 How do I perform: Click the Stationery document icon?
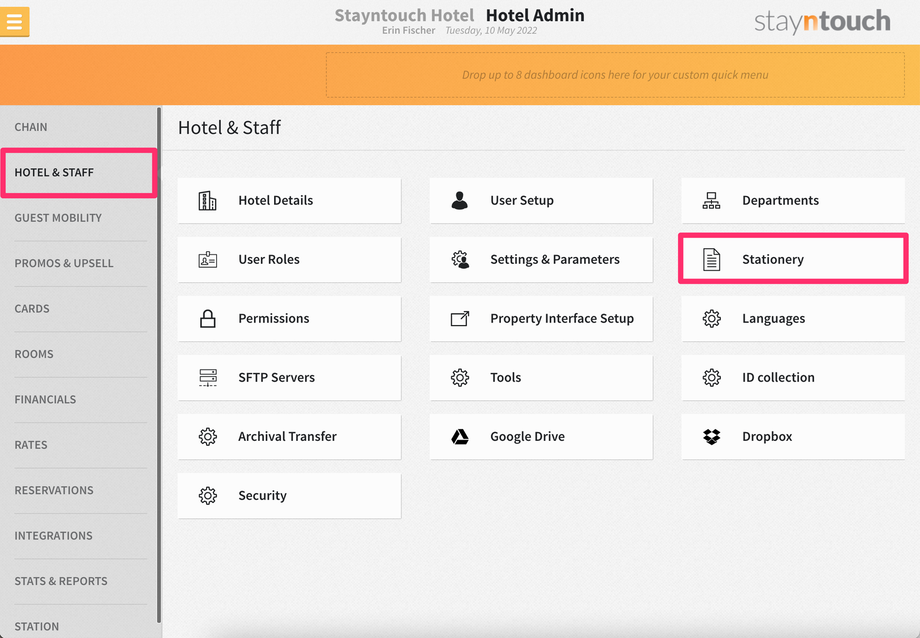click(x=711, y=259)
